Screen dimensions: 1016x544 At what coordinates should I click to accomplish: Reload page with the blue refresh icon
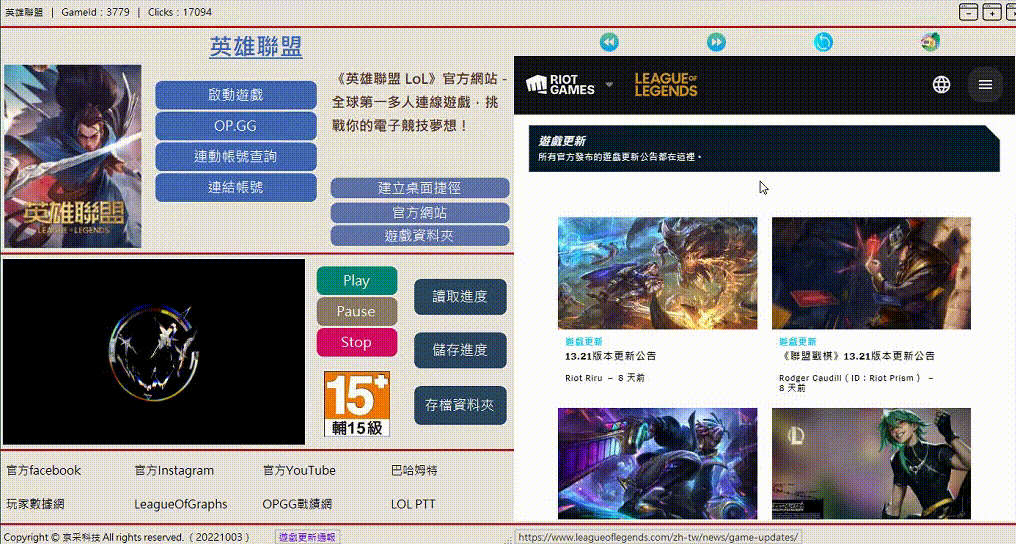(x=823, y=42)
